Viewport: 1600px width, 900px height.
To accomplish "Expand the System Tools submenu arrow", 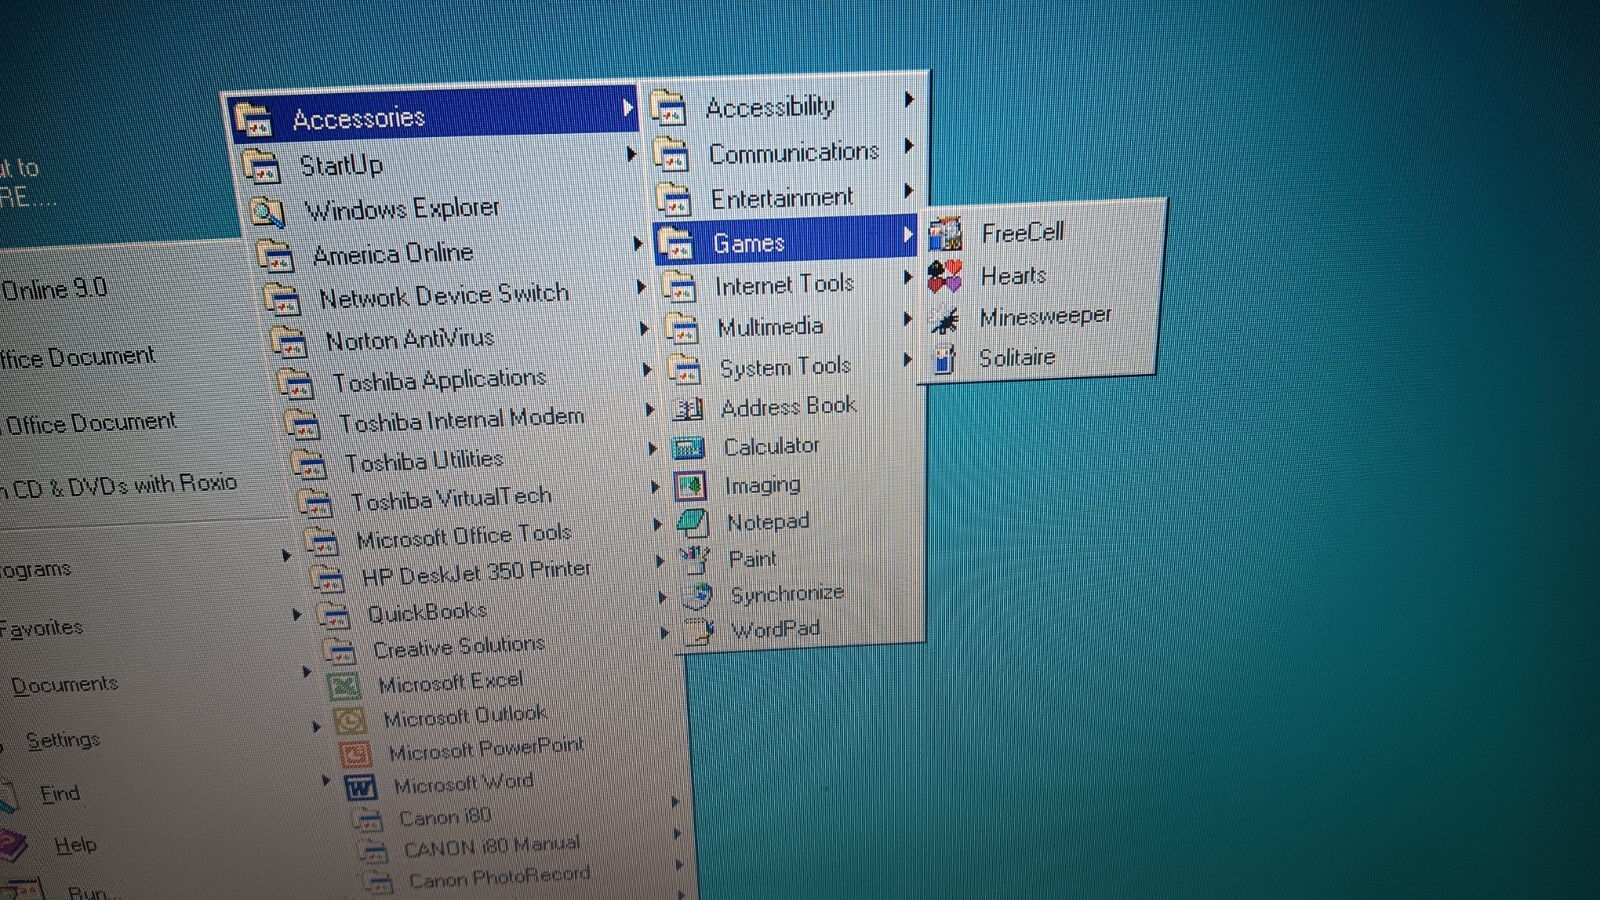I will 907,359.
